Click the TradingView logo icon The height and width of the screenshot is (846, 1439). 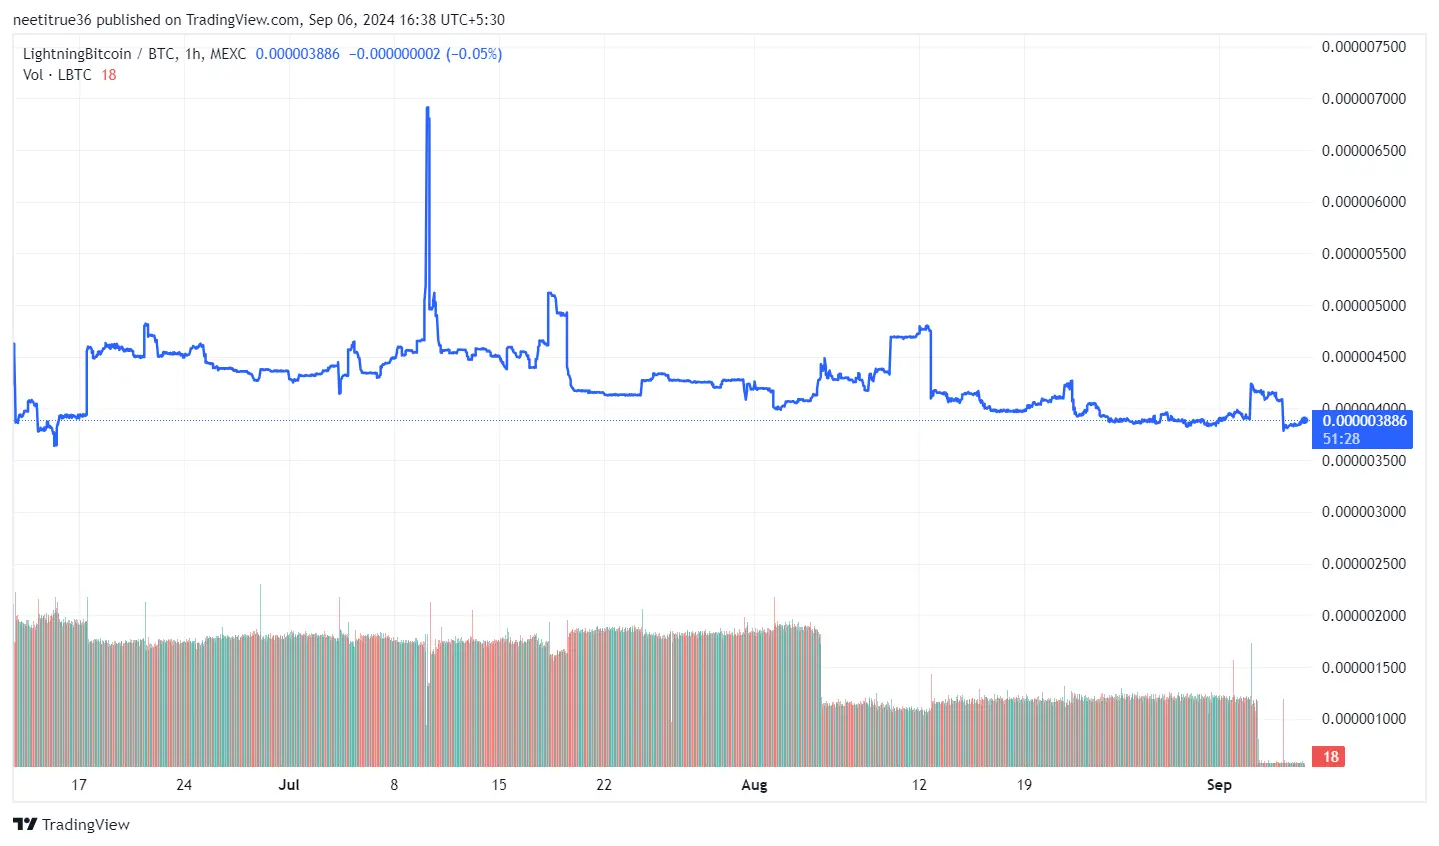coord(25,824)
